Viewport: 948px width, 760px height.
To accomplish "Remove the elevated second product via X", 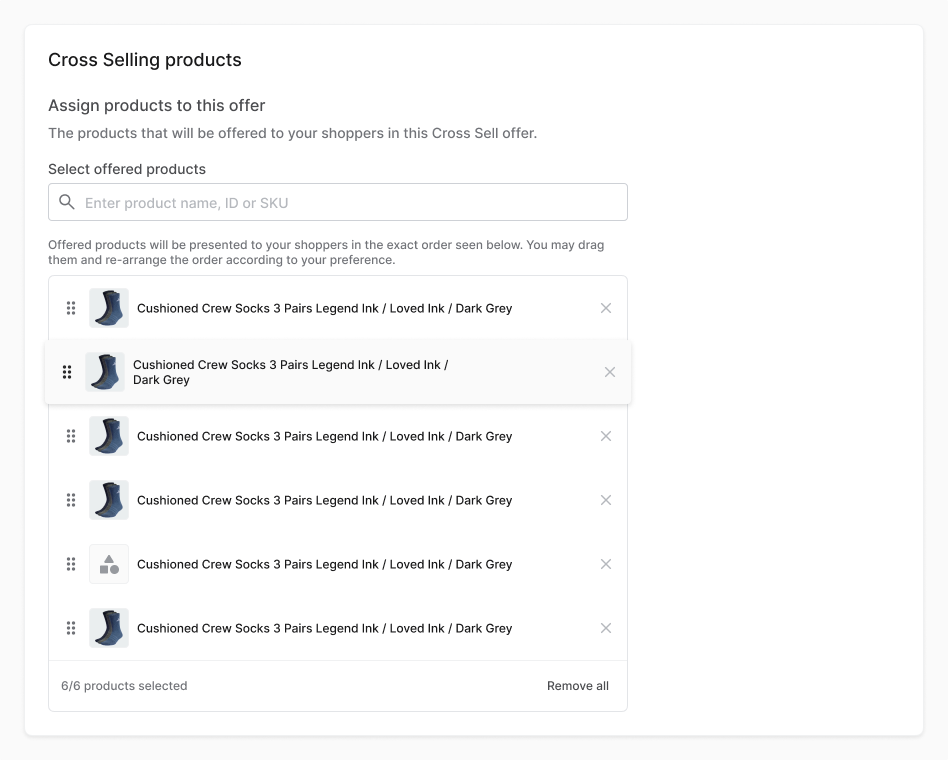I will point(610,372).
